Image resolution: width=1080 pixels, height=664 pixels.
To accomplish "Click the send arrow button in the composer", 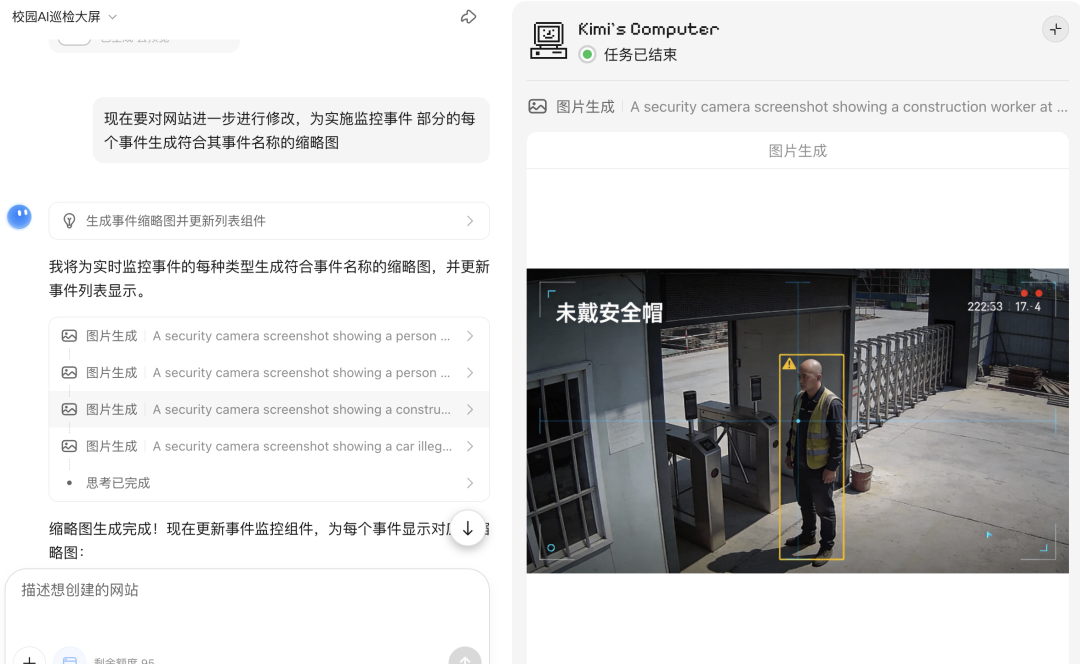I will pyautogui.click(x=464, y=657).
